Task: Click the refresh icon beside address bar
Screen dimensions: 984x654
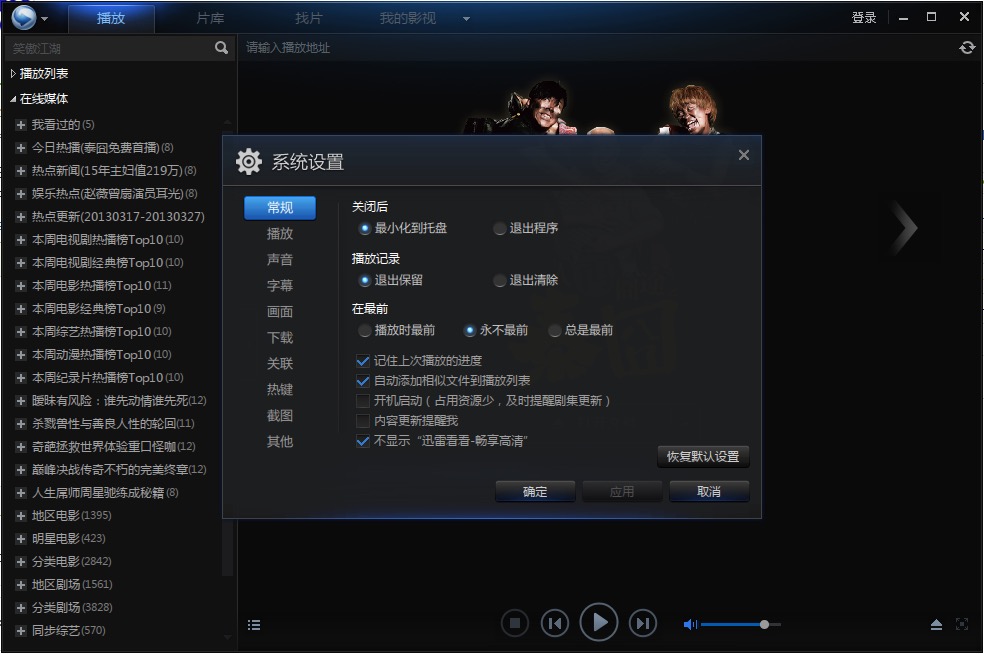Action: pyautogui.click(x=966, y=47)
